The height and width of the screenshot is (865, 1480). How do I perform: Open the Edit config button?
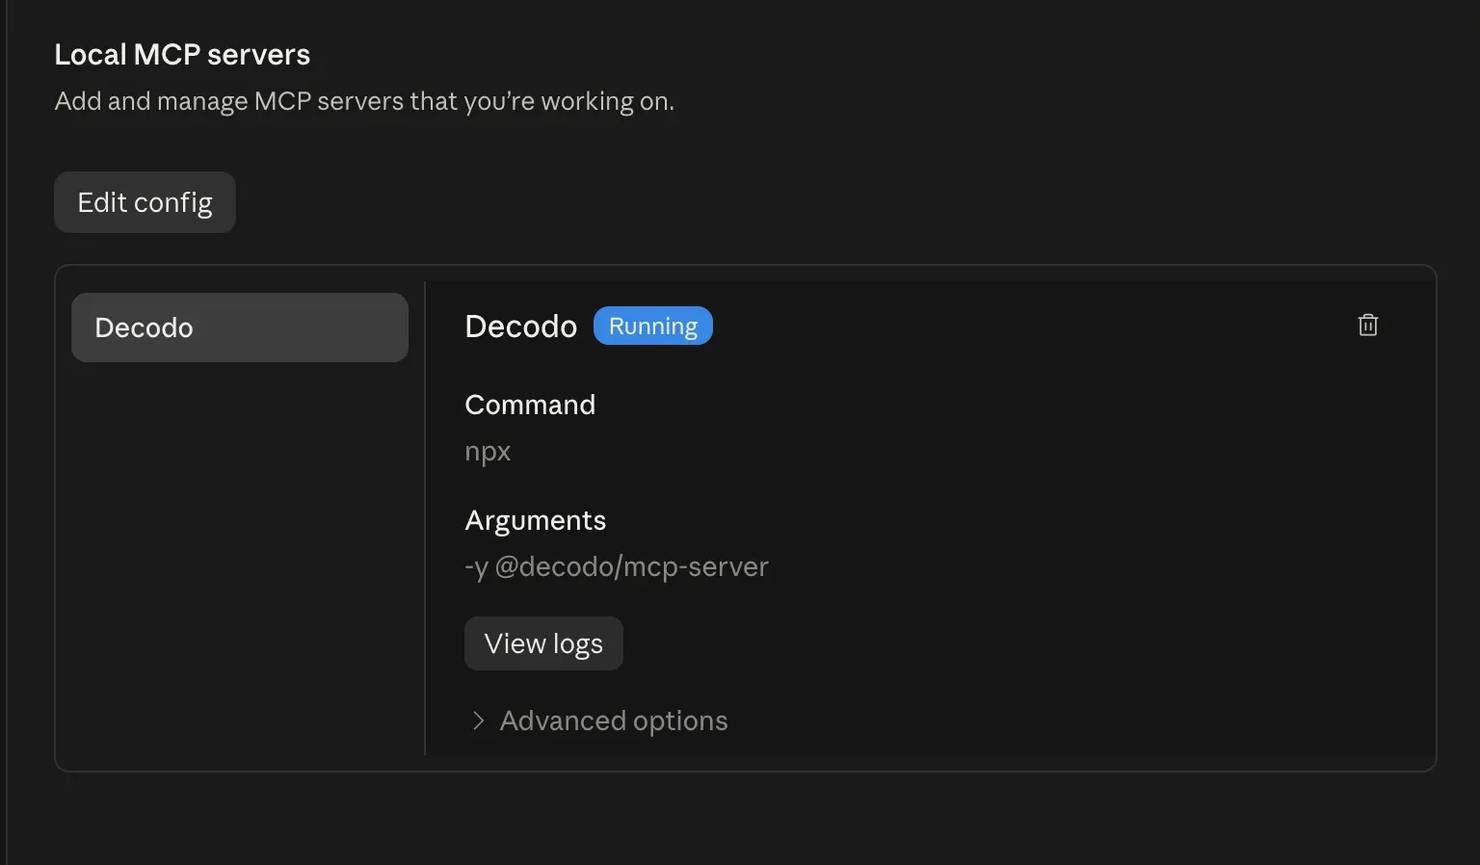(x=145, y=202)
